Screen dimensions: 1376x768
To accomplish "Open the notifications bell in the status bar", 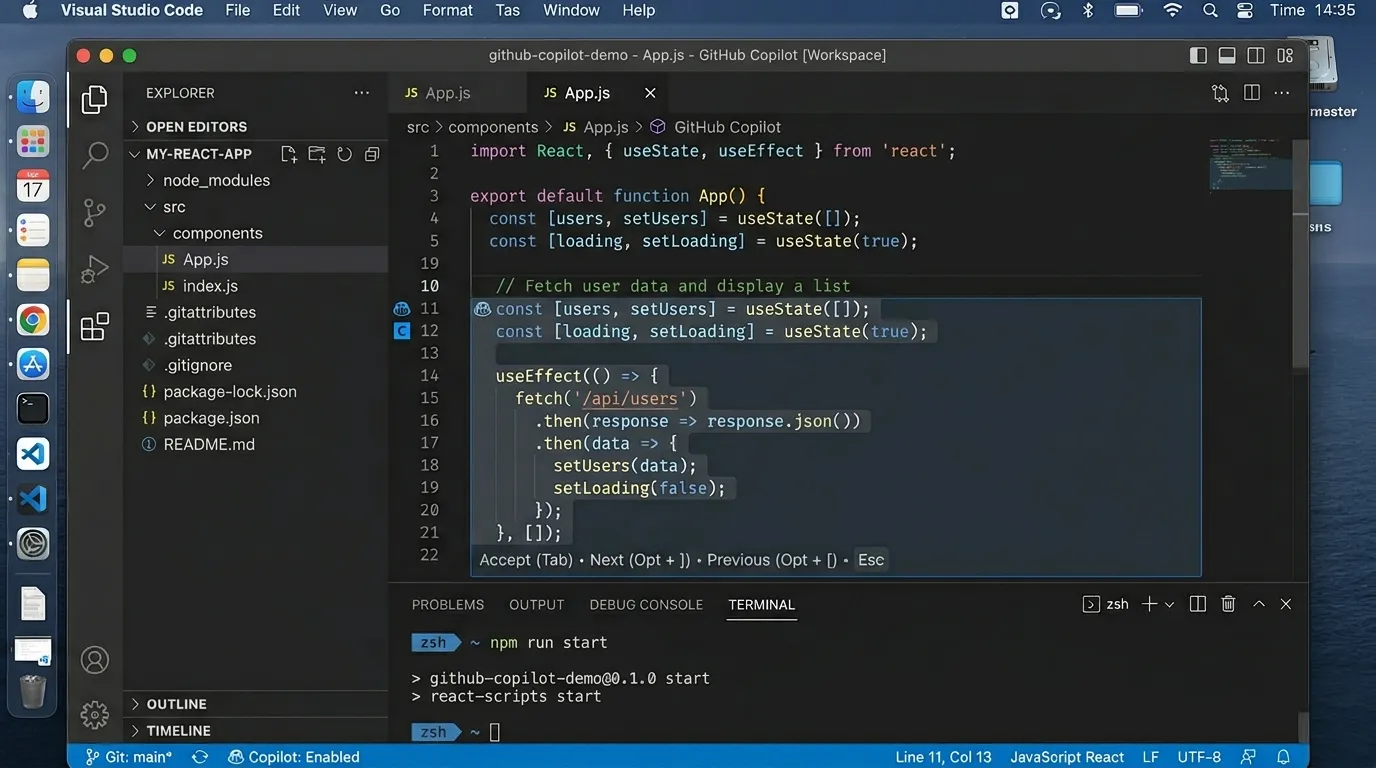I will tap(1283, 757).
